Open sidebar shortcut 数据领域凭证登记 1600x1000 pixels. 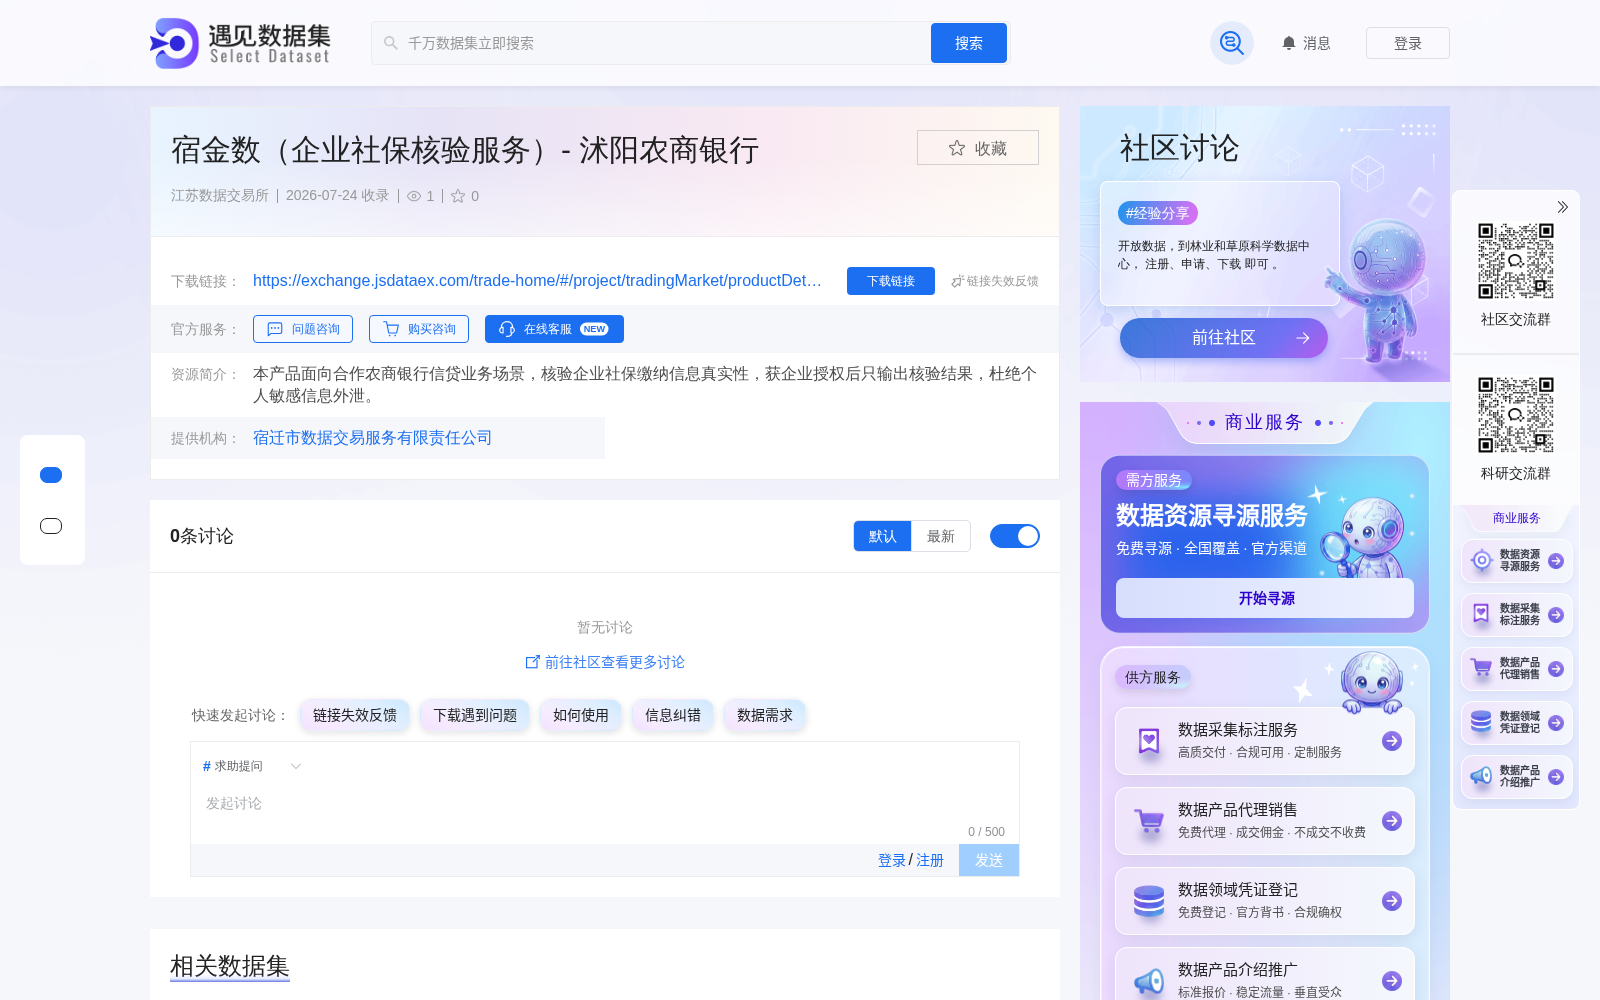tap(1517, 723)
